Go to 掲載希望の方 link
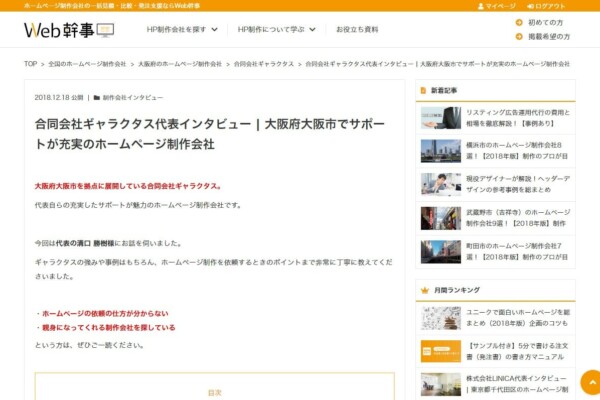The height and width of the screenshot is (400, 600). 549,37
